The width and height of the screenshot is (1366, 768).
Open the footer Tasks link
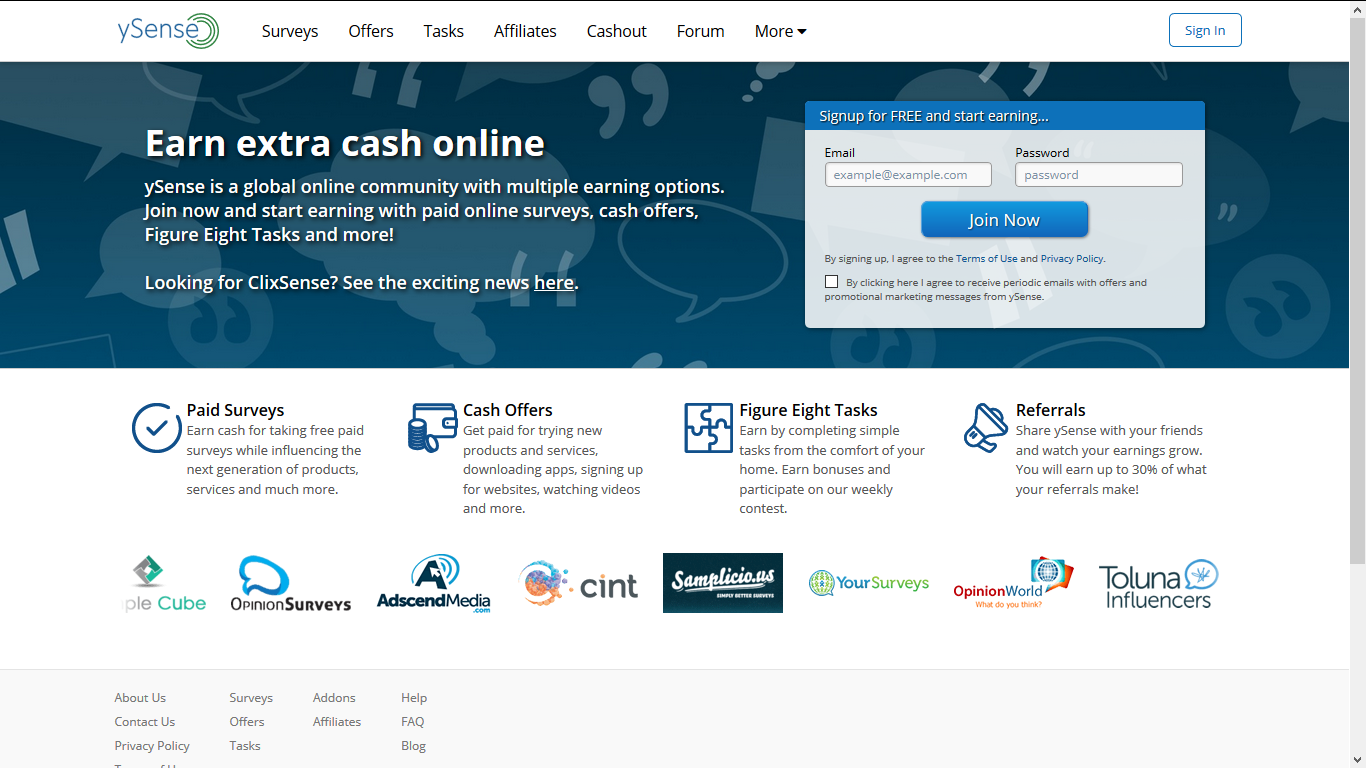point(245,746)
